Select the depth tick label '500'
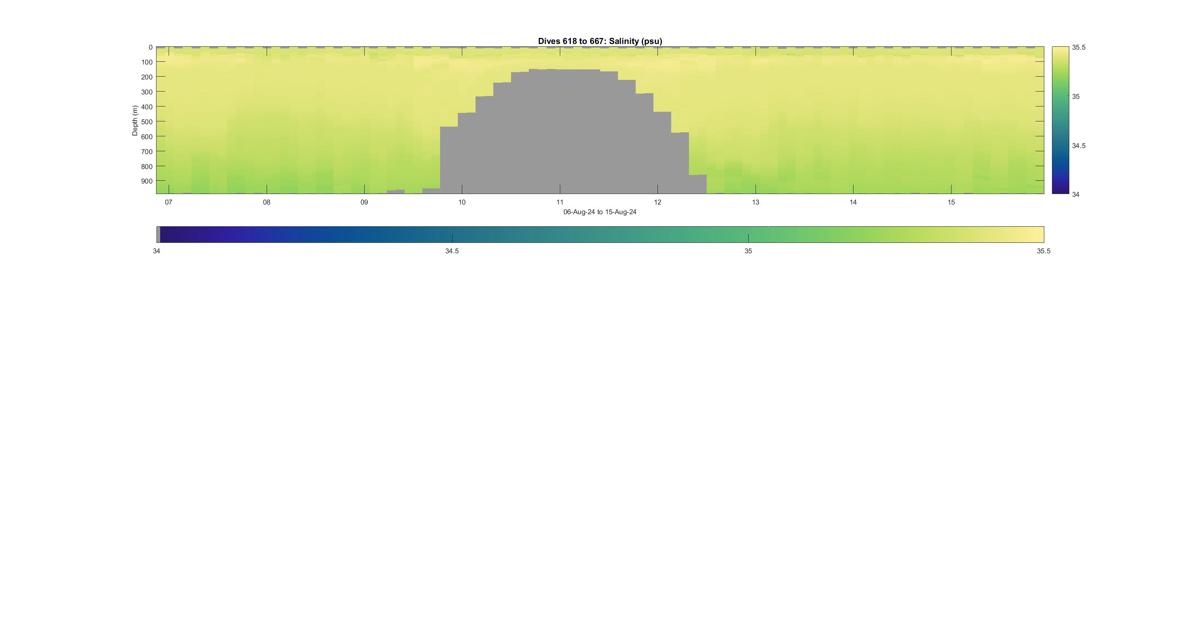The width and height of the screenshot is (1200, 622). point(146,122)
